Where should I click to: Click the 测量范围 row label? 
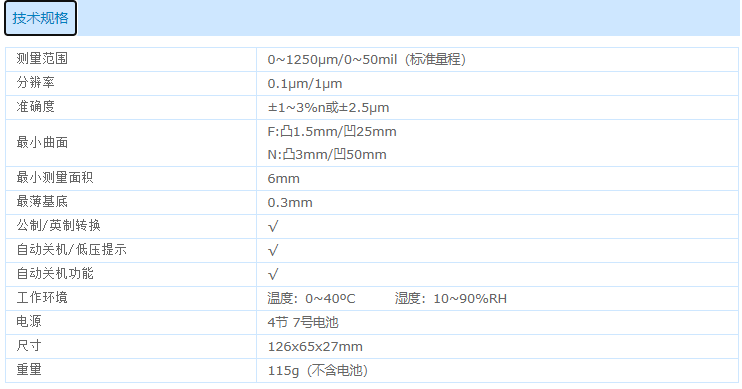coord(42,59)
